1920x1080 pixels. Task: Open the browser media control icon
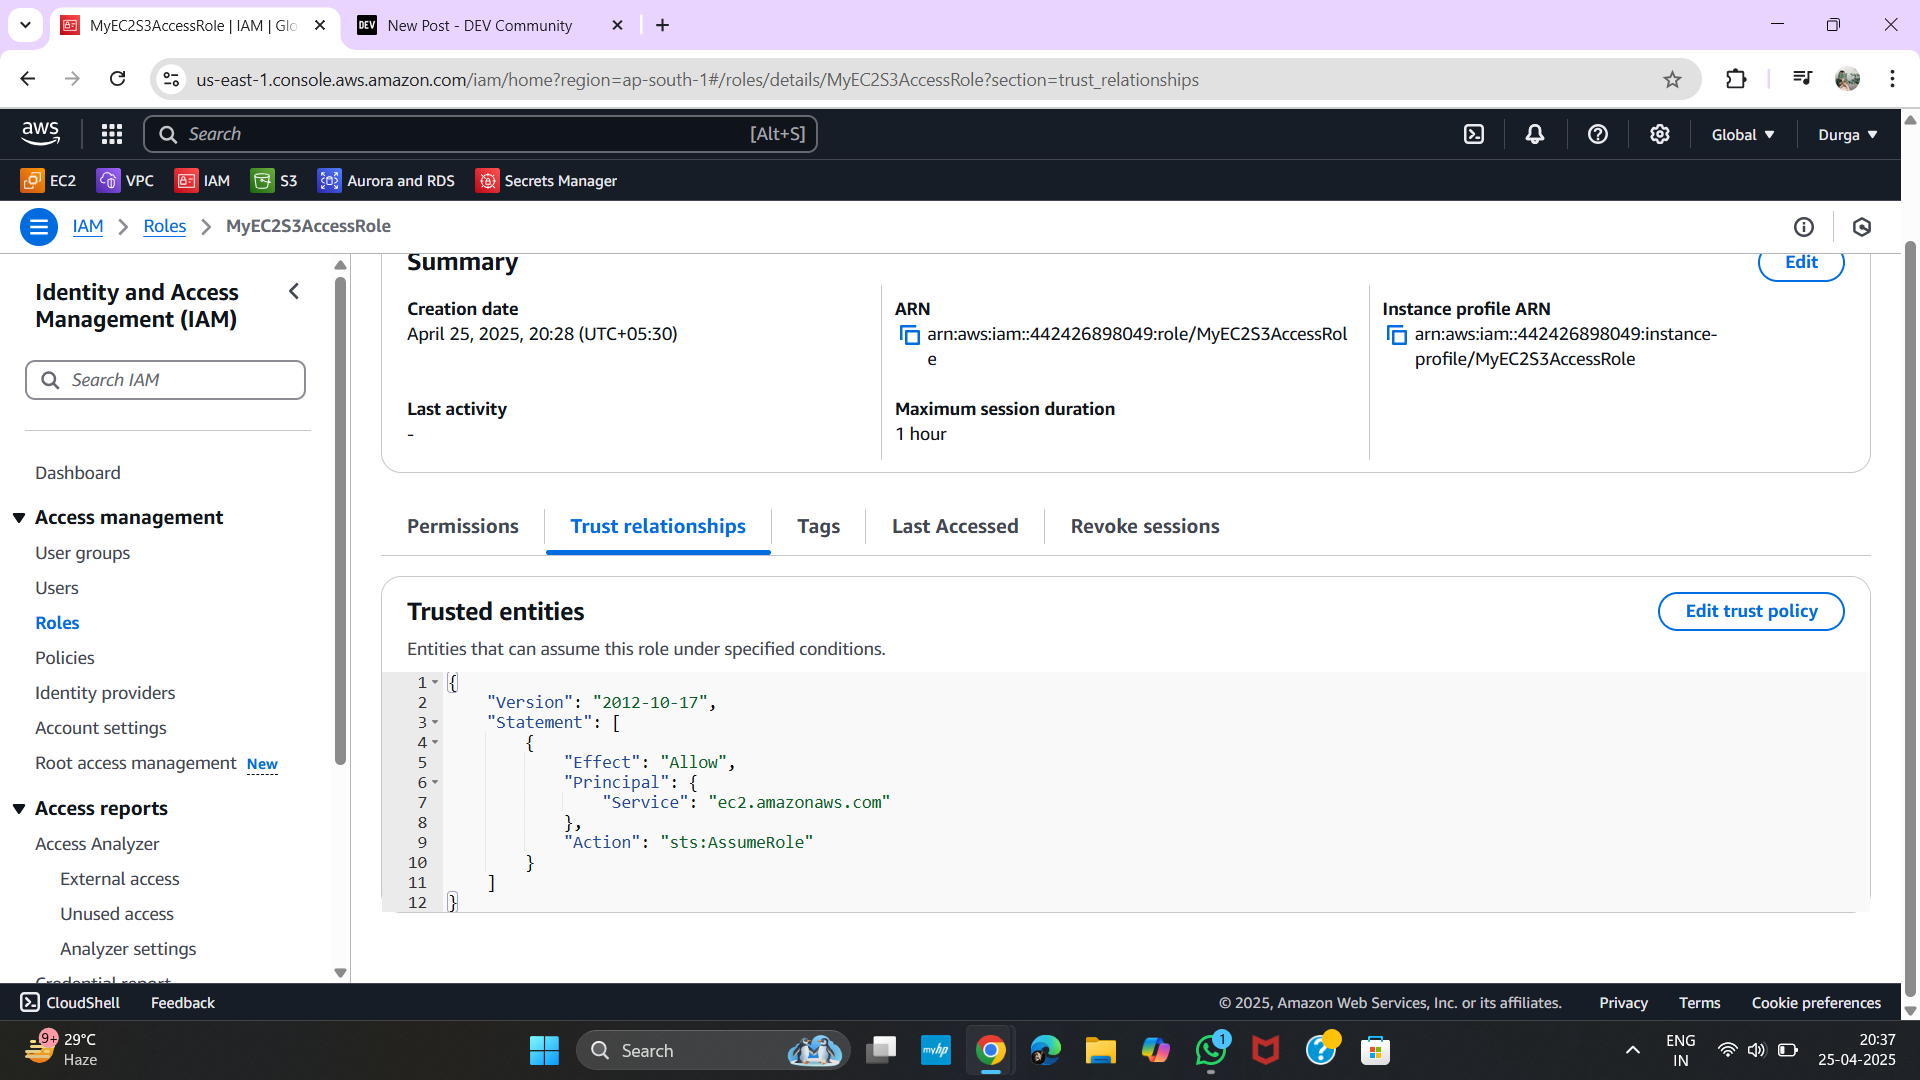tap(1803, 79)
